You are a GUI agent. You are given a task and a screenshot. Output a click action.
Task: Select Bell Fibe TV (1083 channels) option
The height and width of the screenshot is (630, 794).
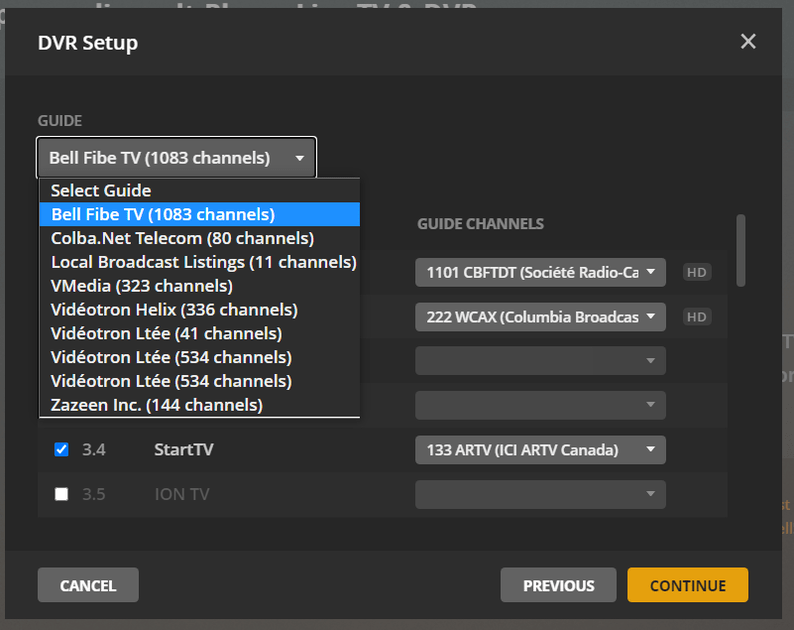[200, 214]
